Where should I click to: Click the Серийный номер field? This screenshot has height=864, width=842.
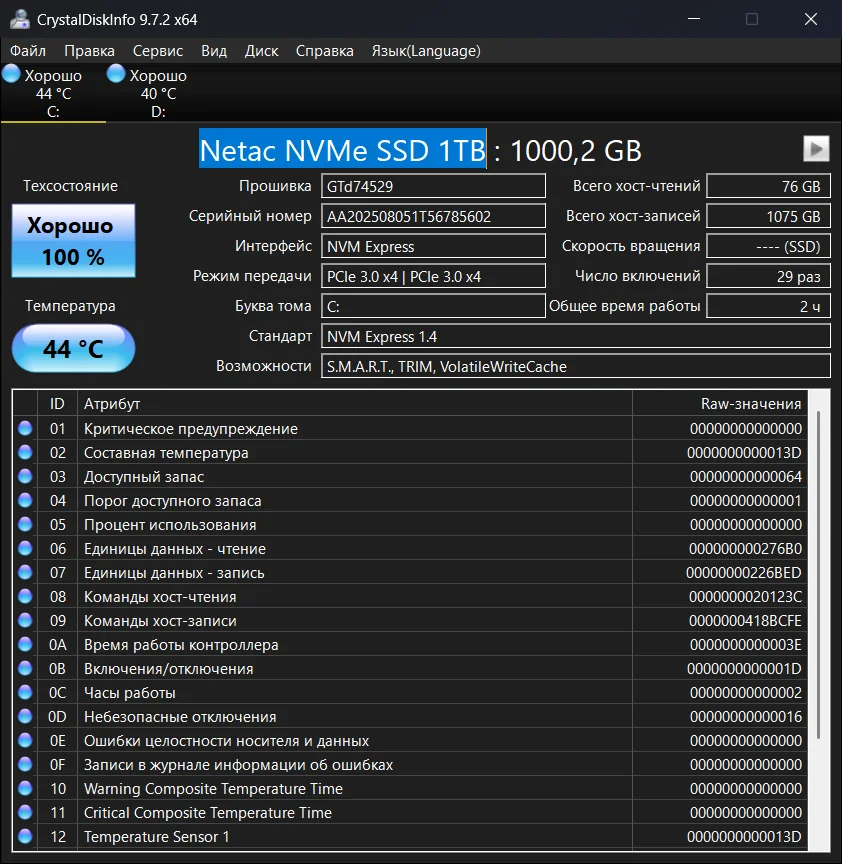(433, 216)
